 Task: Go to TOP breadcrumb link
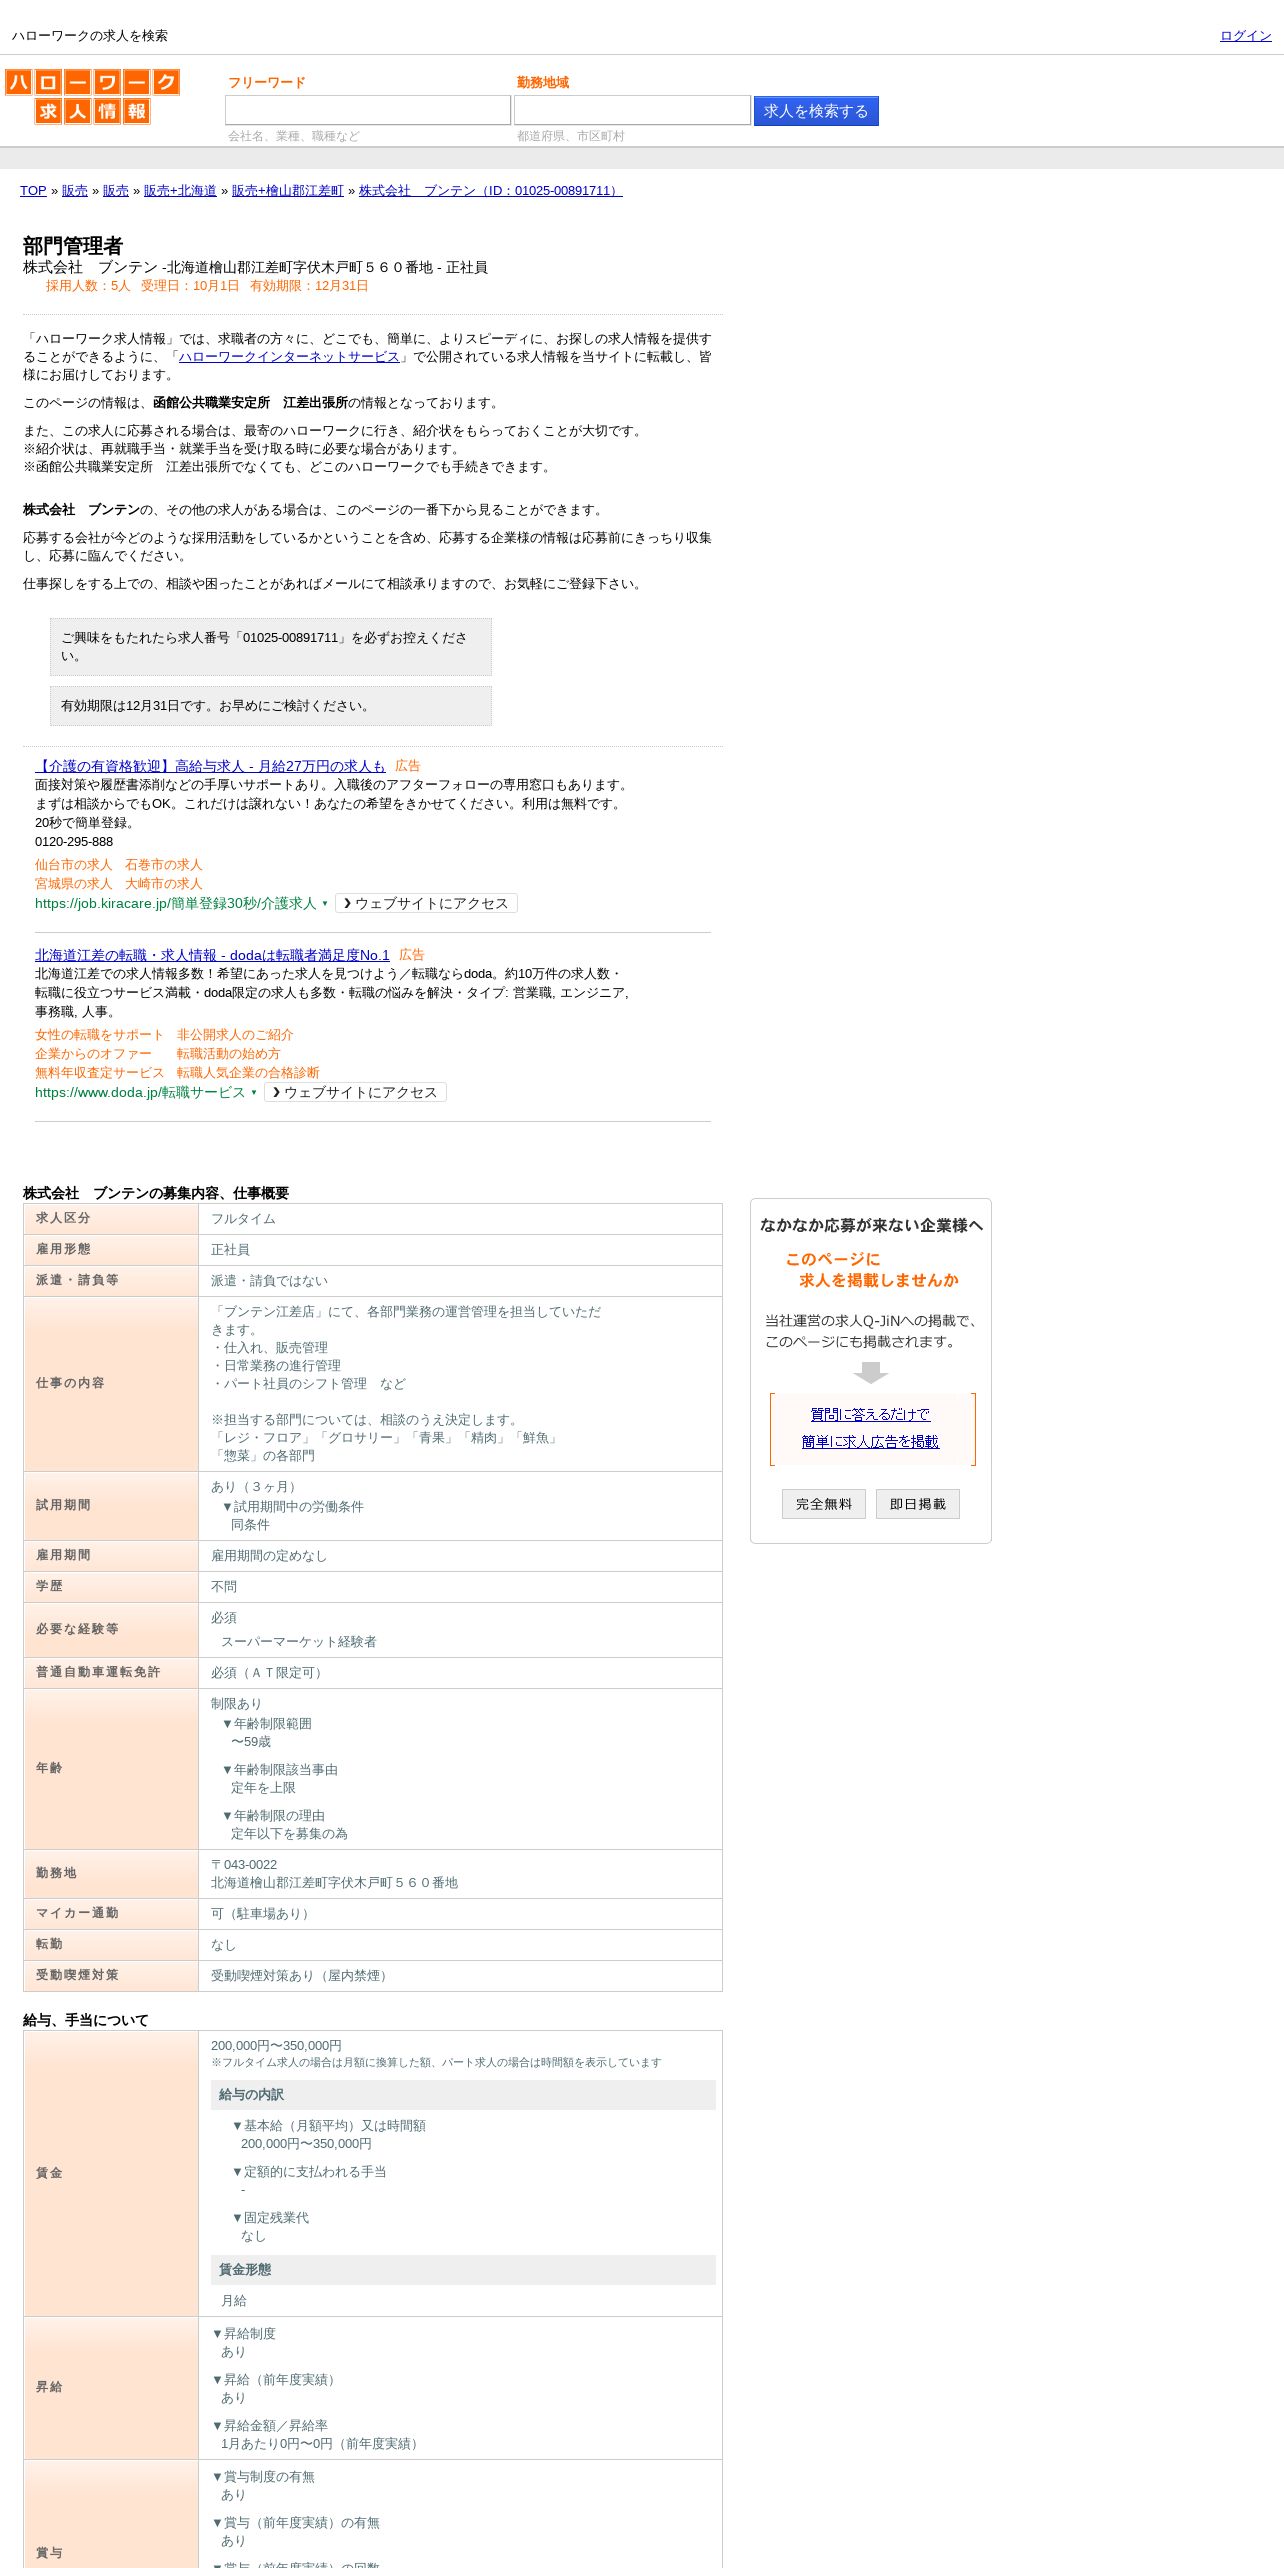(33, 191)
